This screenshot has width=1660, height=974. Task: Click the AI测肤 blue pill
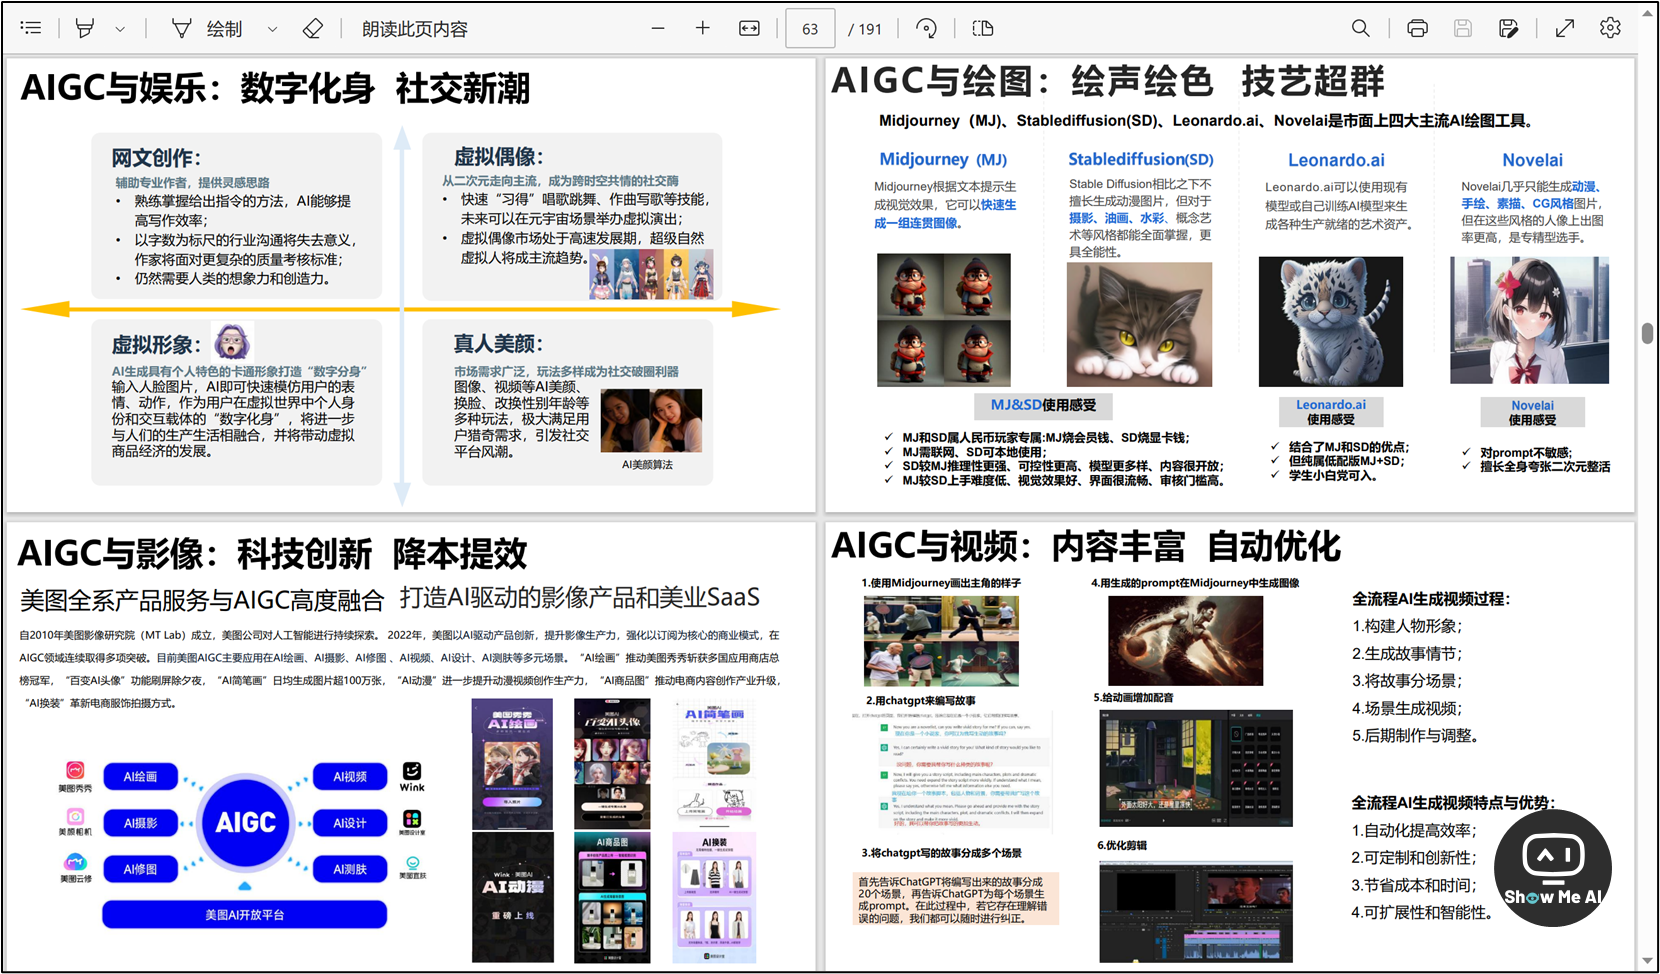tap(350, 869)
